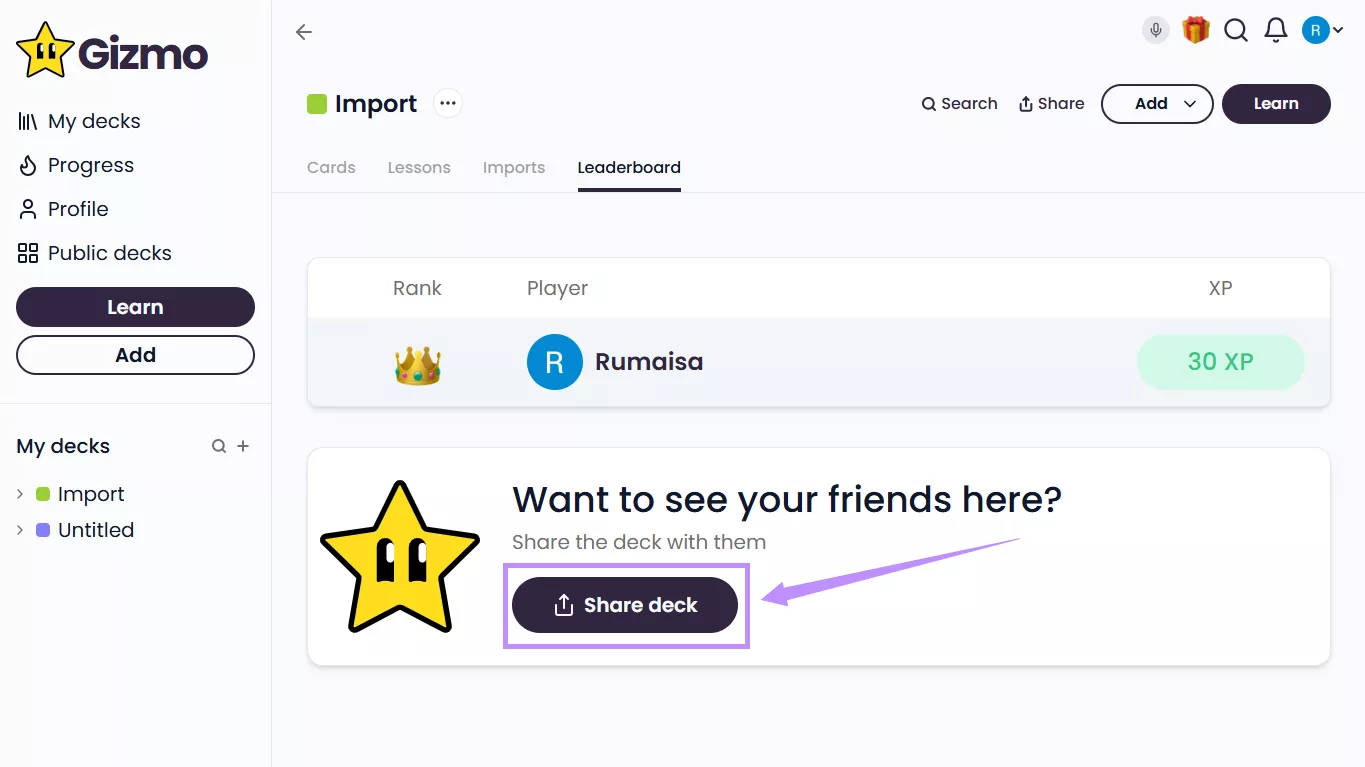Open the profile avatar chevron menu
The image size is (1365, 767).
point(1336,30)
